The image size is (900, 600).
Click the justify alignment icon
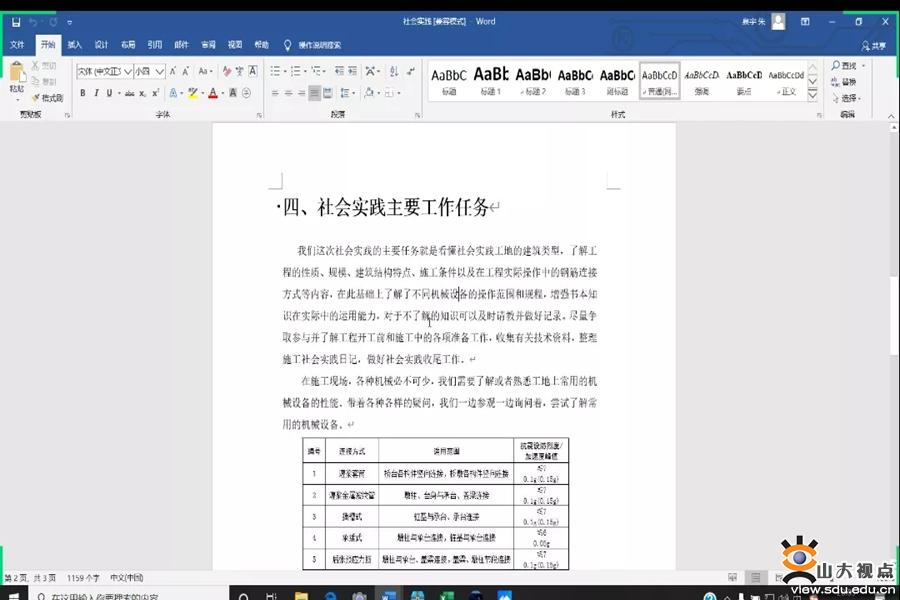[314, 93]
